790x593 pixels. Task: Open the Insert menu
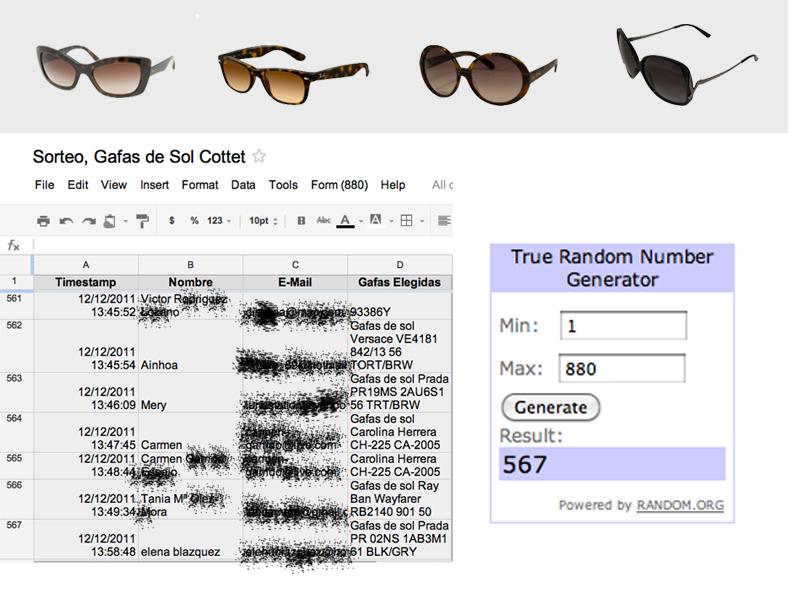click(x=154, y=185)
